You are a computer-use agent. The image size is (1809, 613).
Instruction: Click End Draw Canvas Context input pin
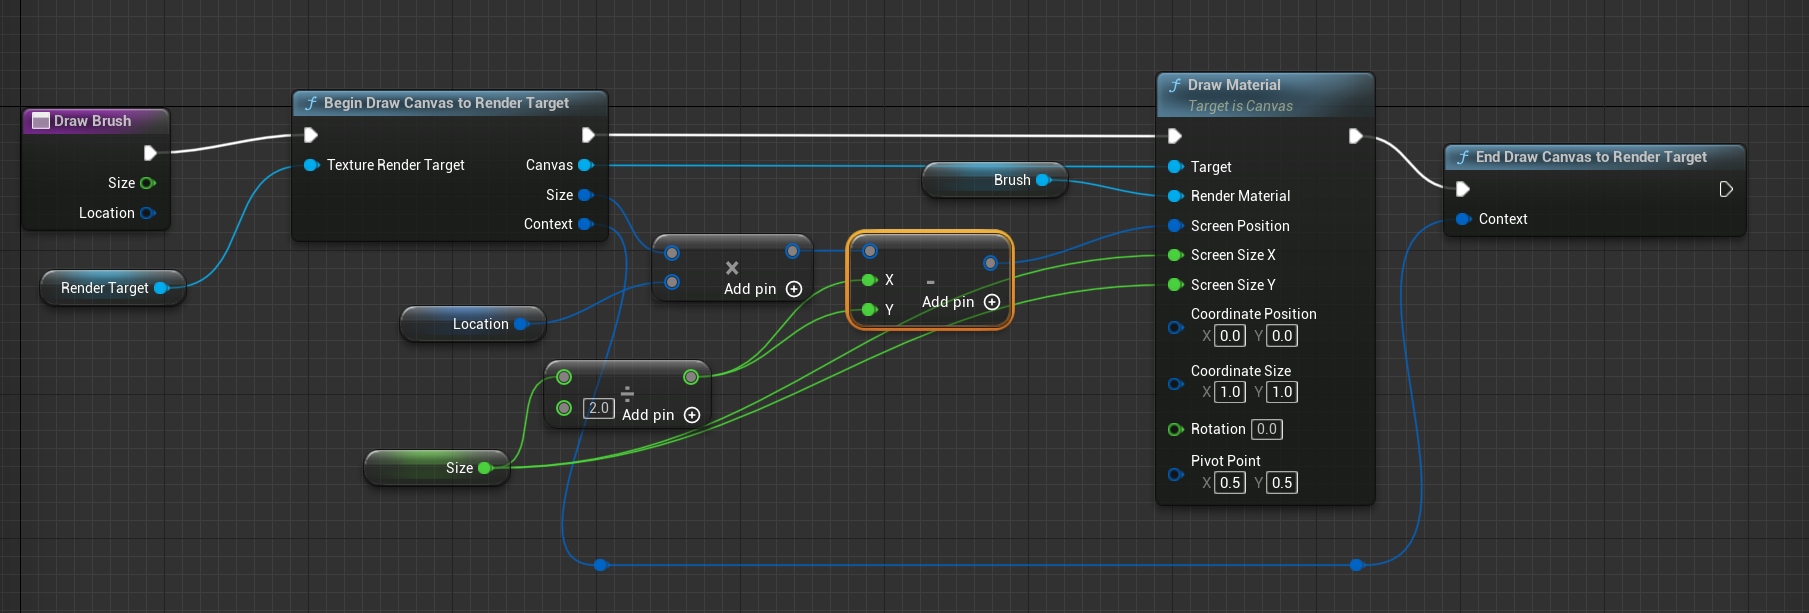pyautogui.click(x=1464, y=219)
